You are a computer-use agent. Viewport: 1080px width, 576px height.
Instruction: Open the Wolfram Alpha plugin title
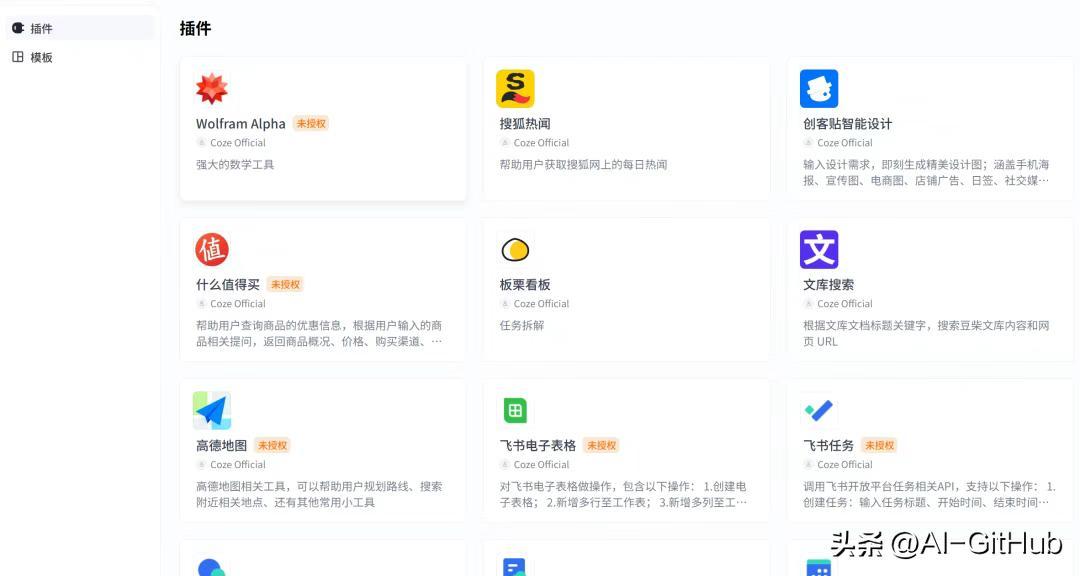click(x=240, y=124)
